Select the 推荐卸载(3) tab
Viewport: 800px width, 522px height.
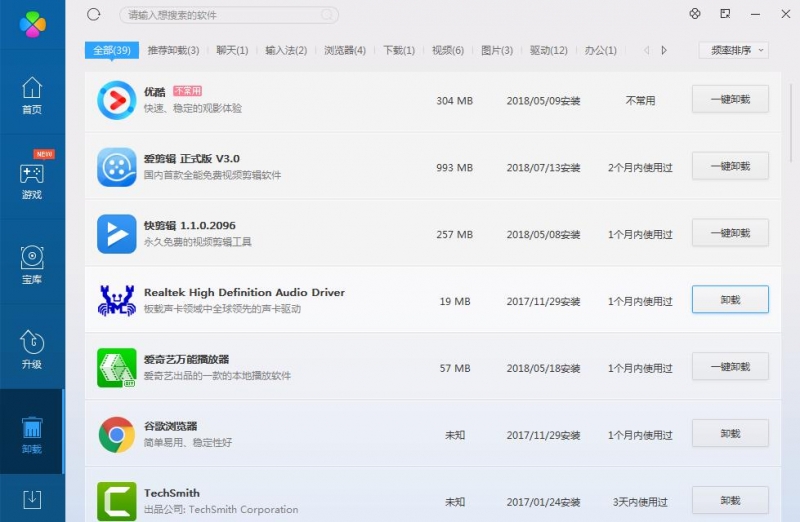point(173,50)
